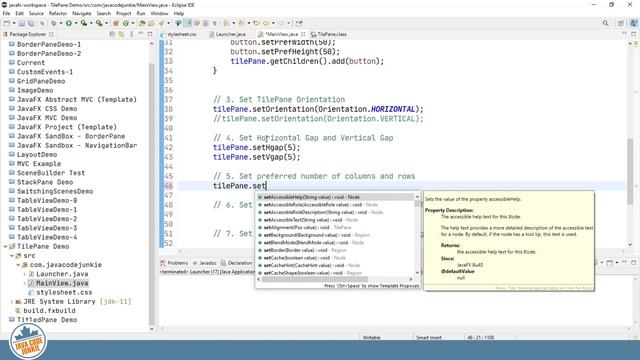
Task: Select the Java perspective icon
Action: coord(633,23)
